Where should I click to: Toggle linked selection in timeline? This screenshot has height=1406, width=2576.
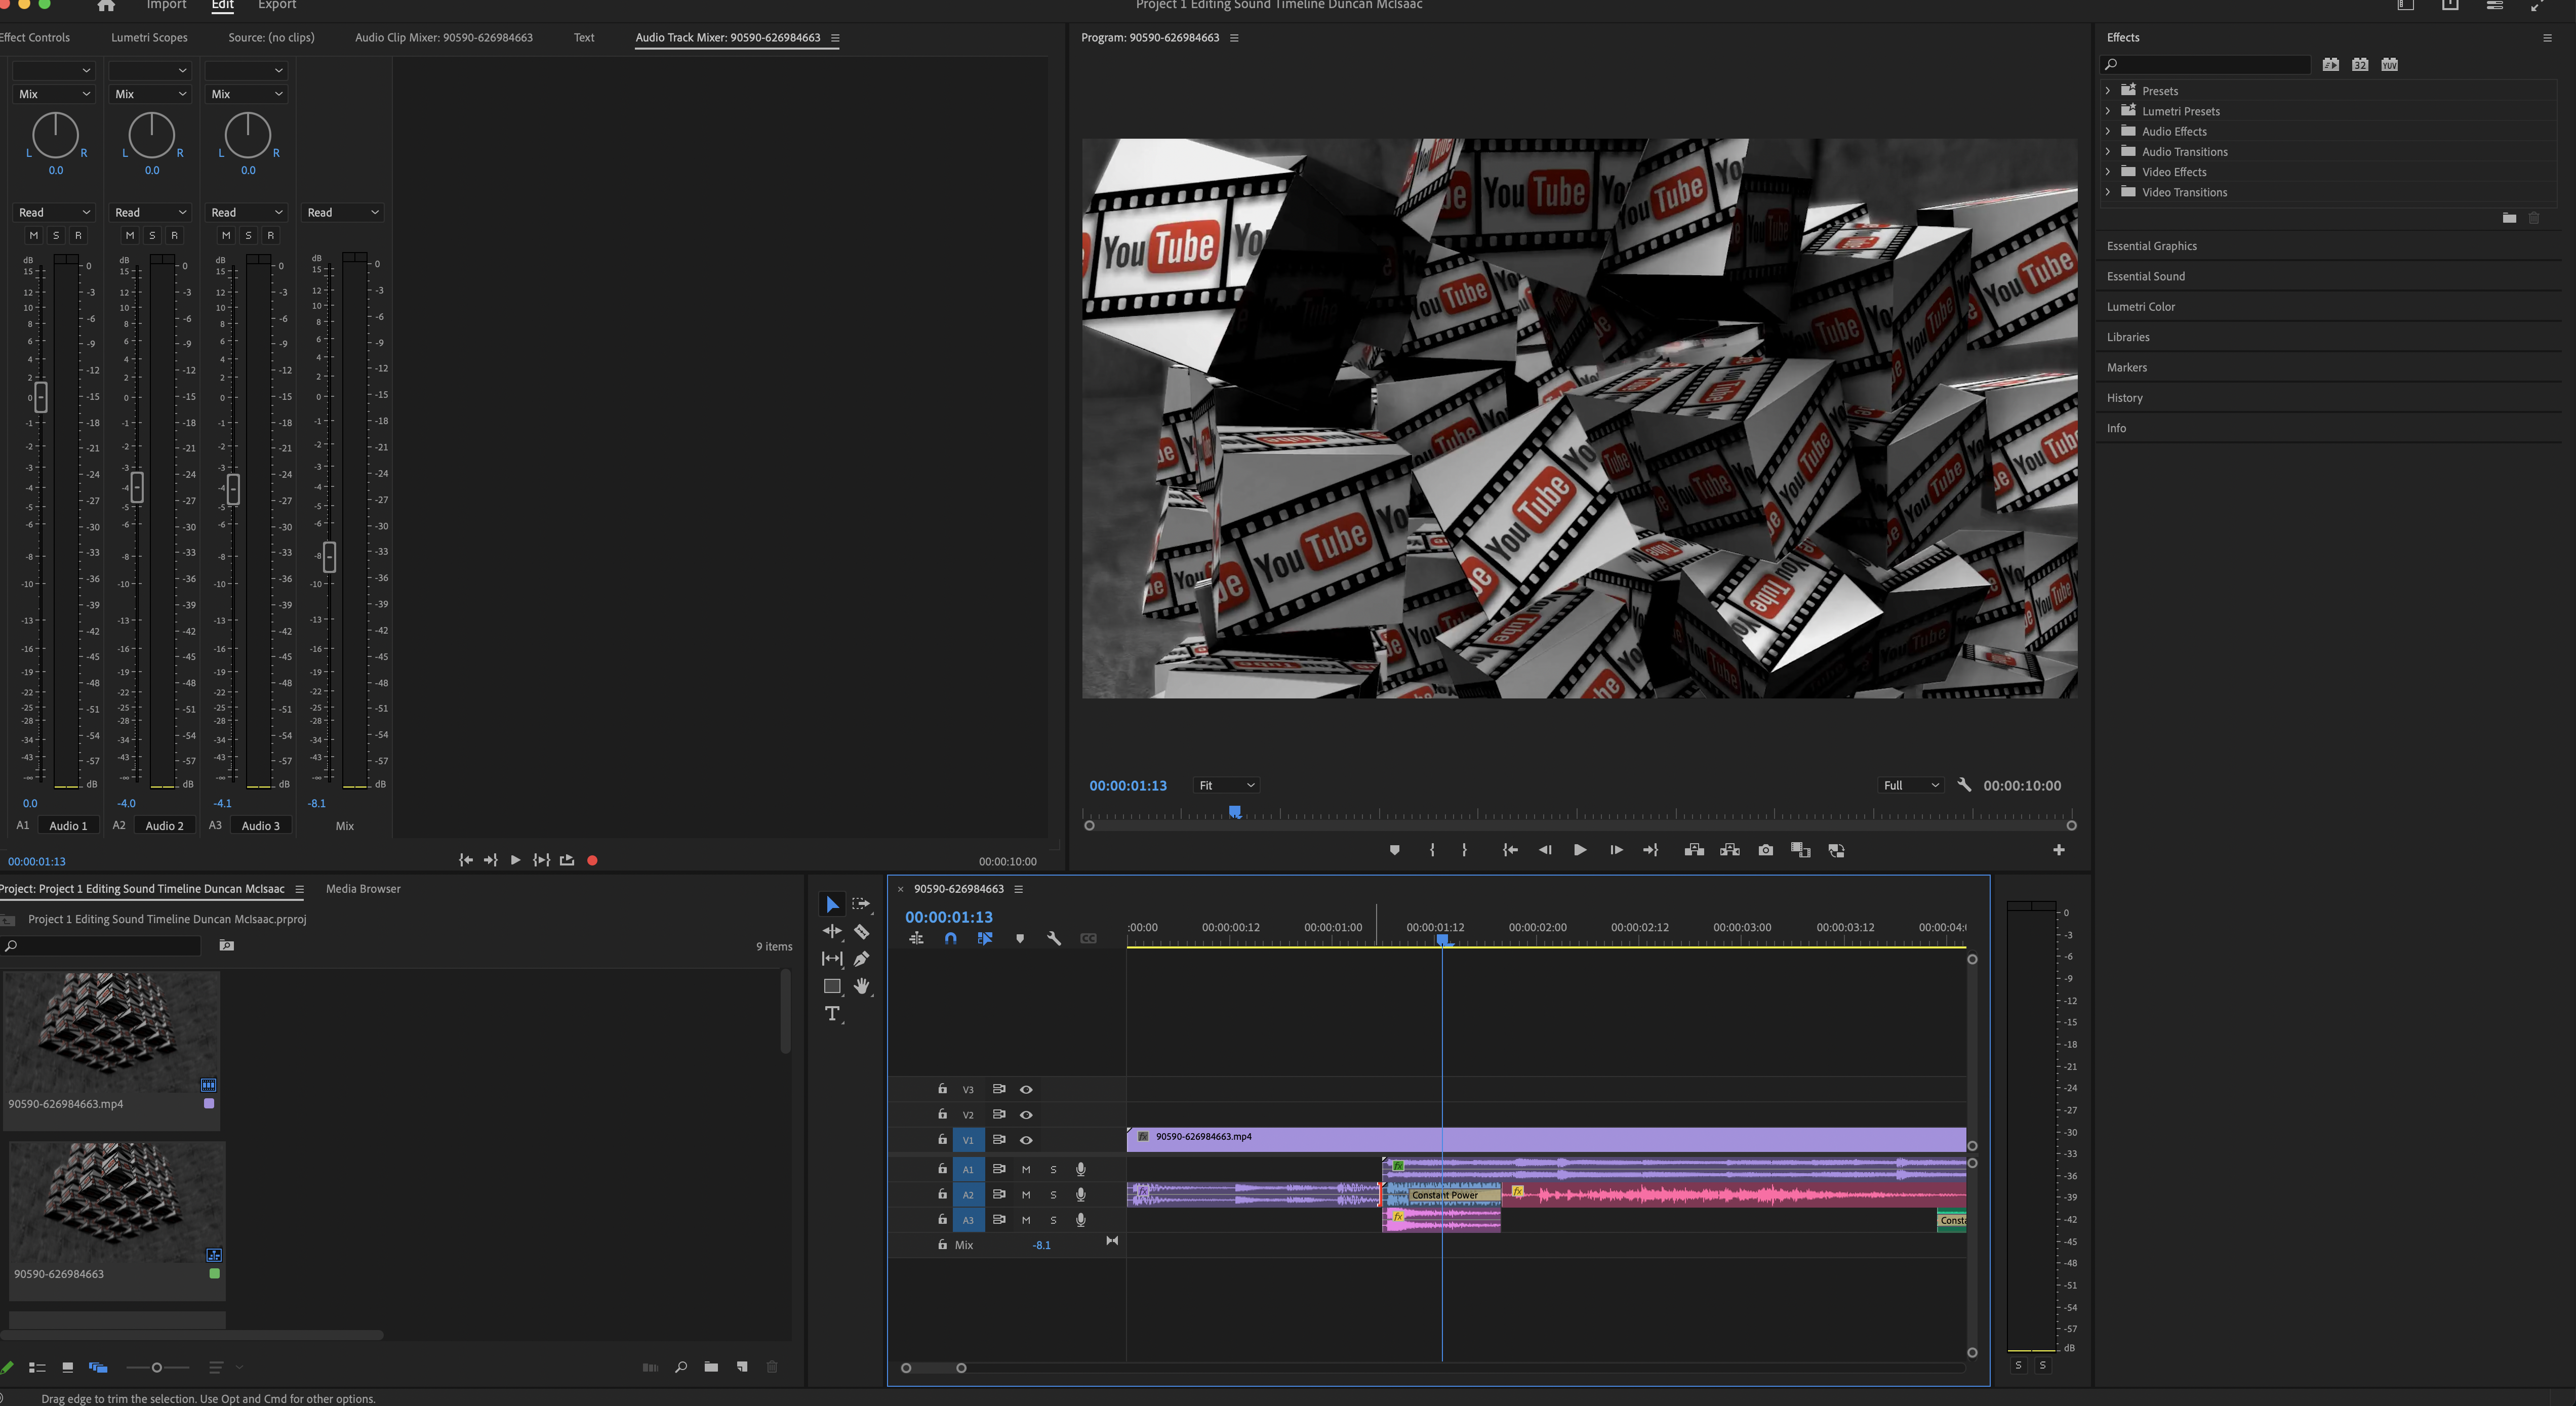tap(985, 938)
